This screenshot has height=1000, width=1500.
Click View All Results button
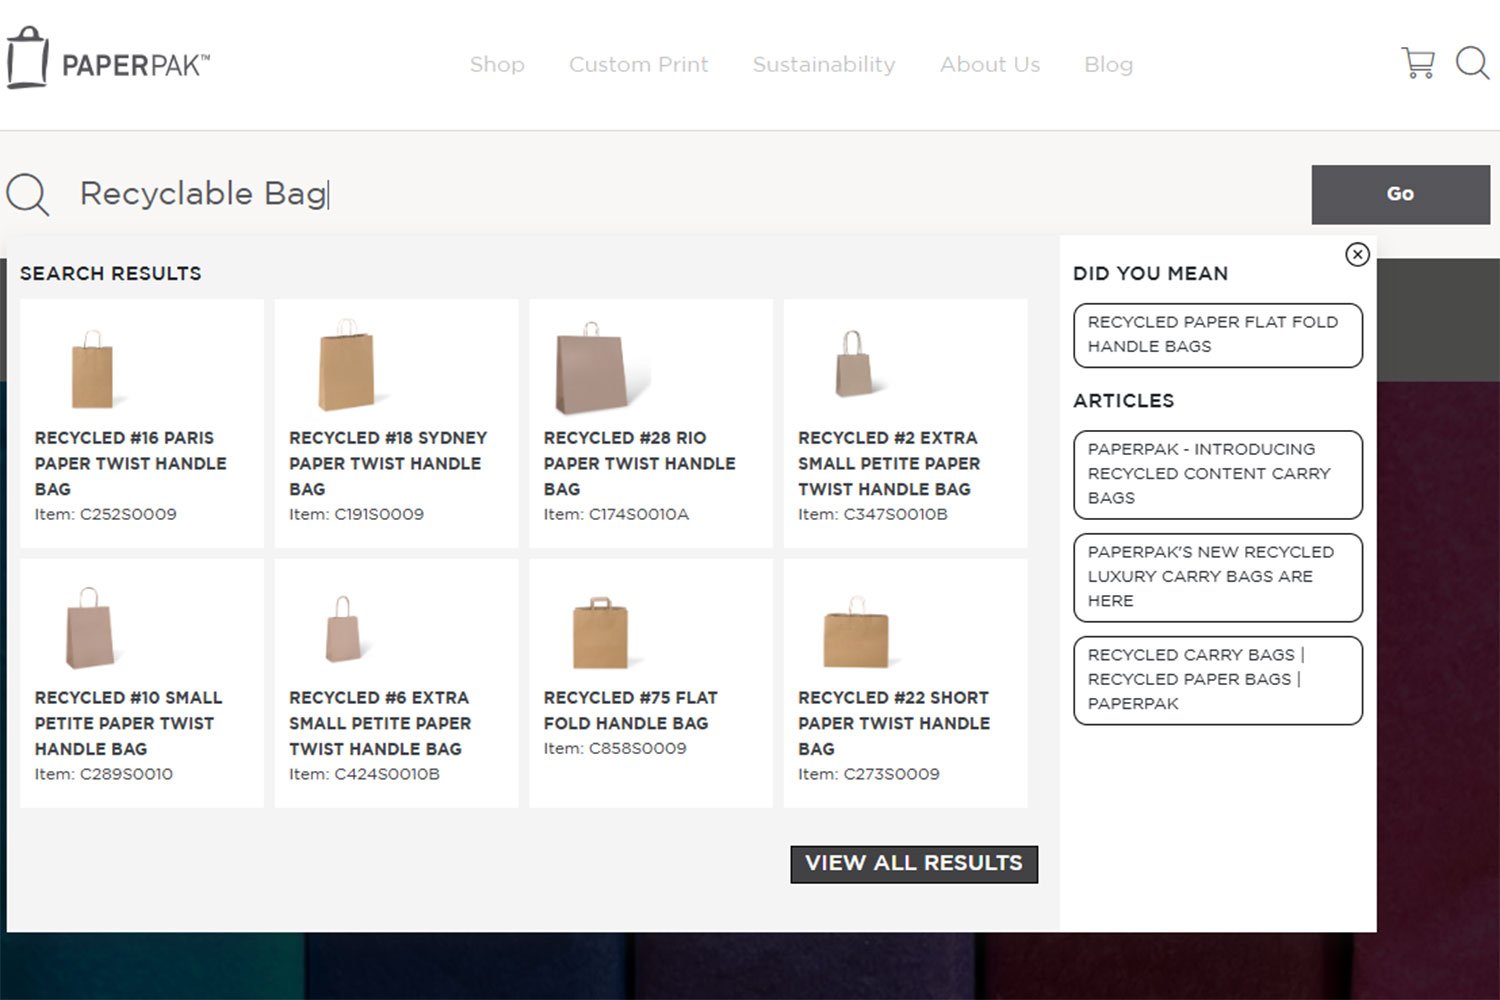tap(913, 864)
